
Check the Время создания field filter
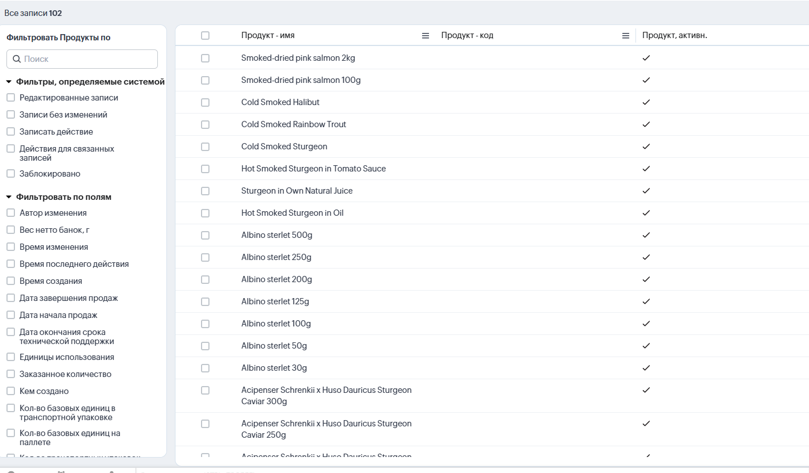pos(11,281)
